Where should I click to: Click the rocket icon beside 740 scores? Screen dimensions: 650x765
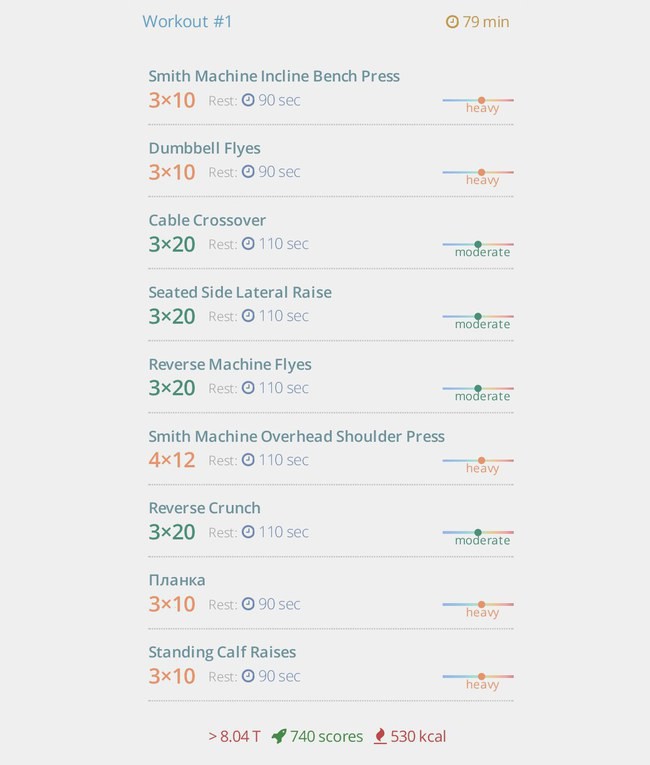tap(279, 736)
